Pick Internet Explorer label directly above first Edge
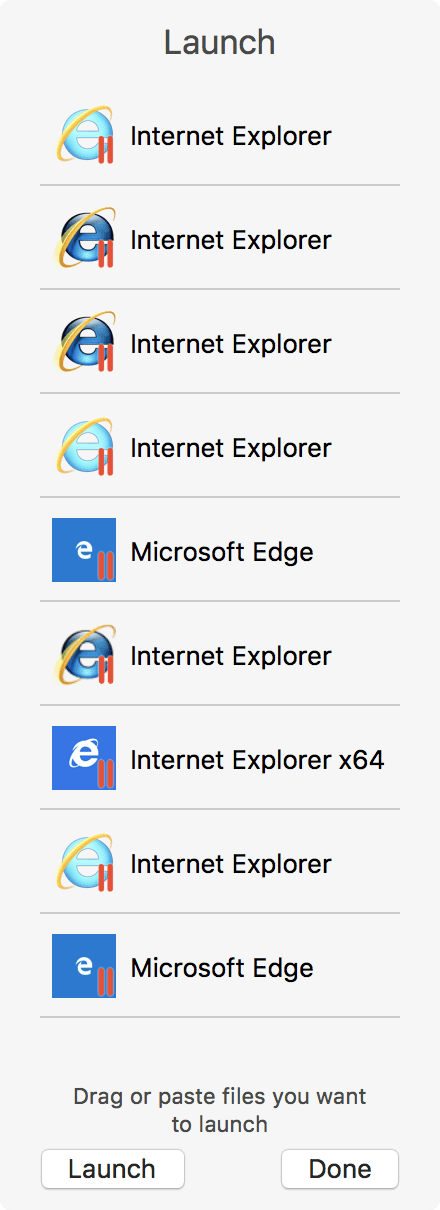 (231, 448)
